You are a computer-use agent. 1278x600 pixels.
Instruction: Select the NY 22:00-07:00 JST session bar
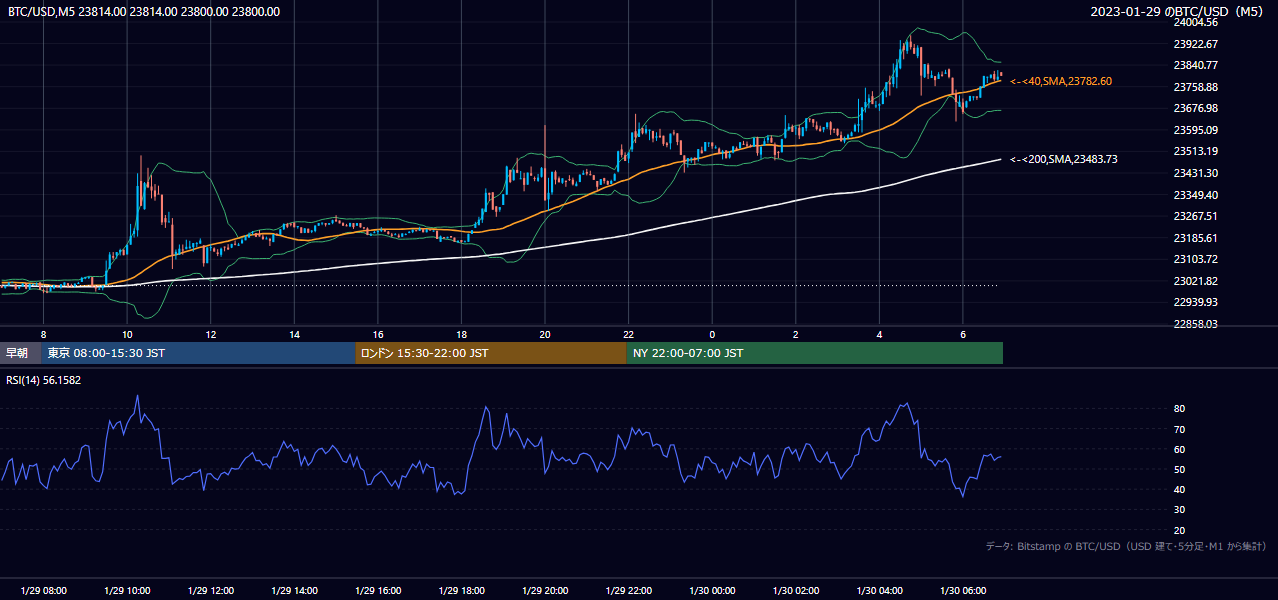pos(815,353)
